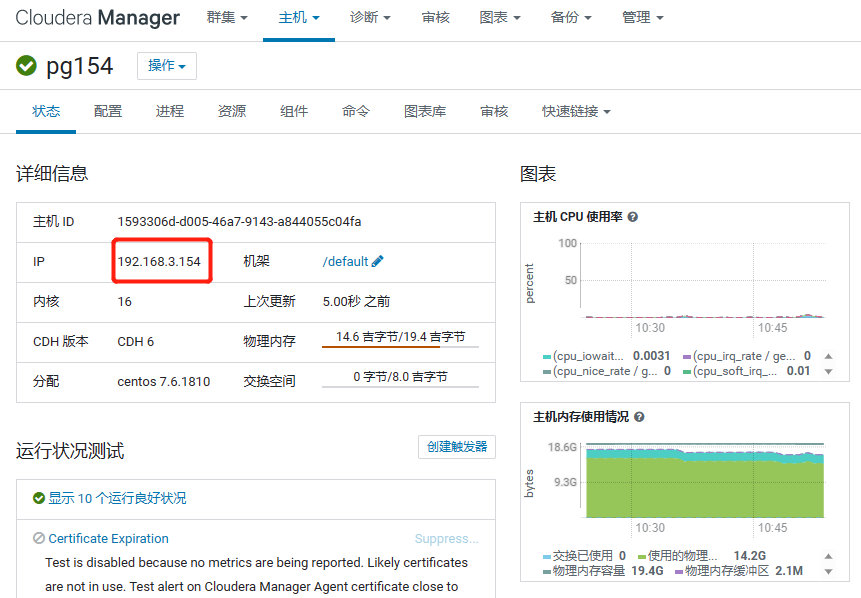
Task: Switch to the 图表库 tab
Action: click(x=425, y=111)
